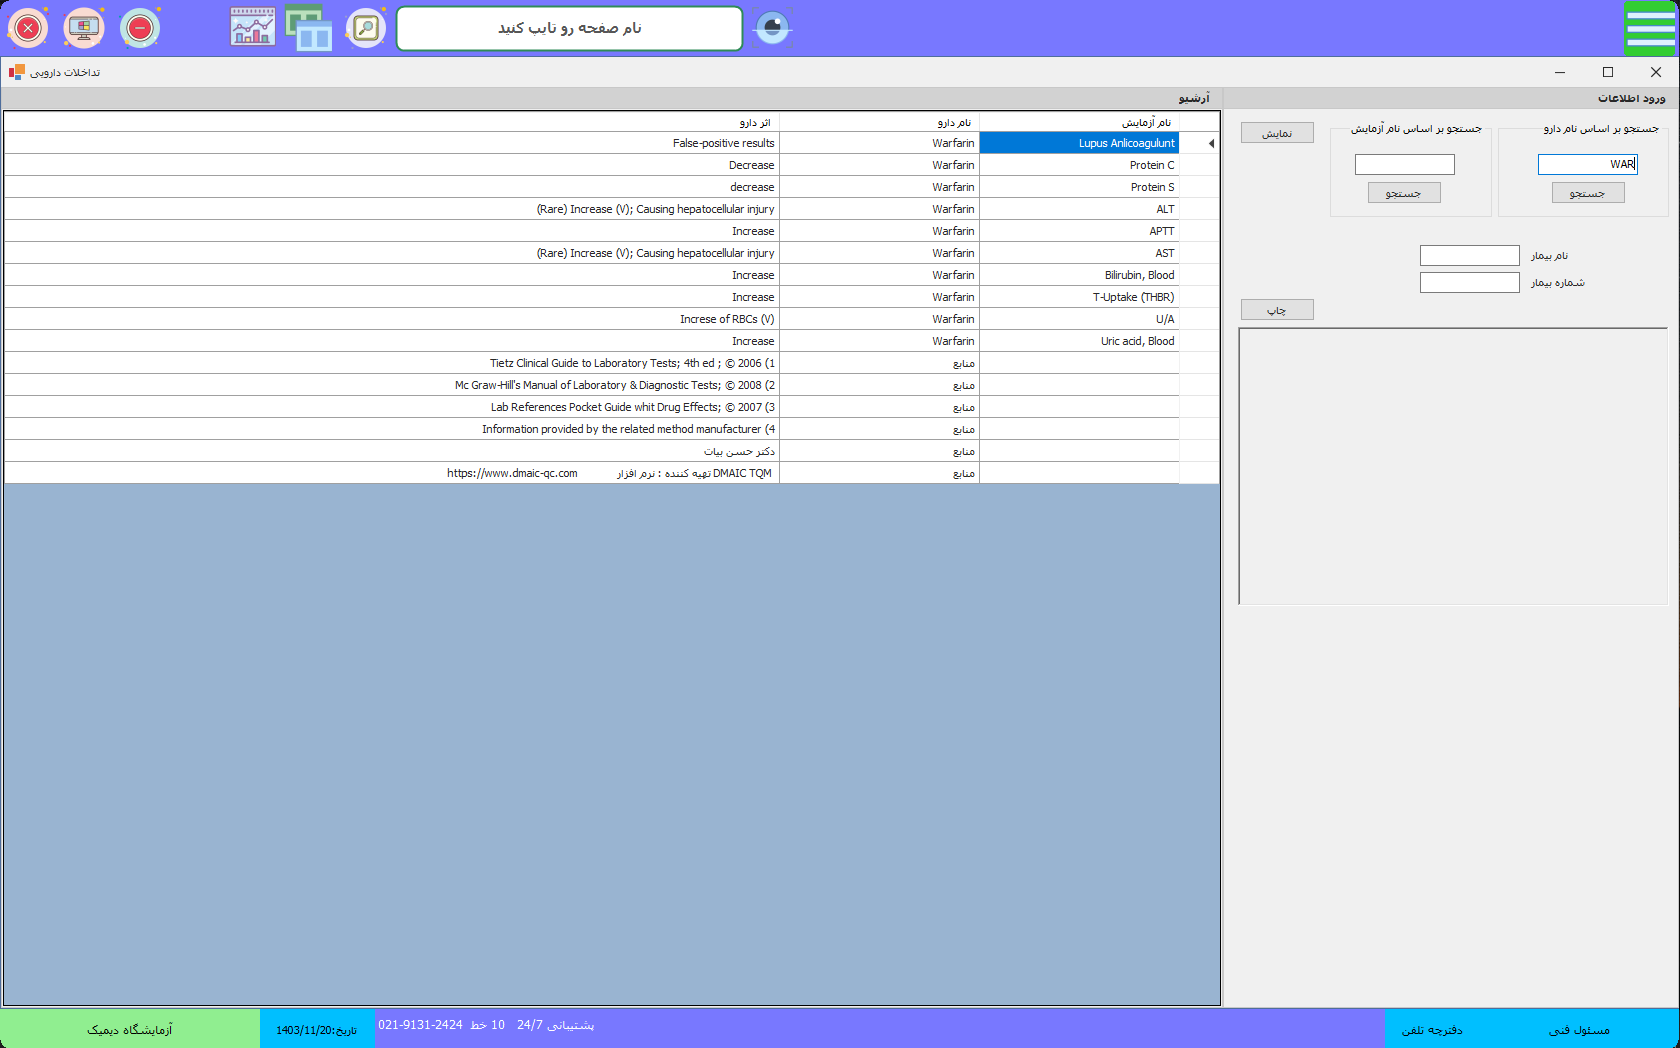Focus the test name search field
The width and height of the screenshot is (1680, 1048).
[1404, 164]
